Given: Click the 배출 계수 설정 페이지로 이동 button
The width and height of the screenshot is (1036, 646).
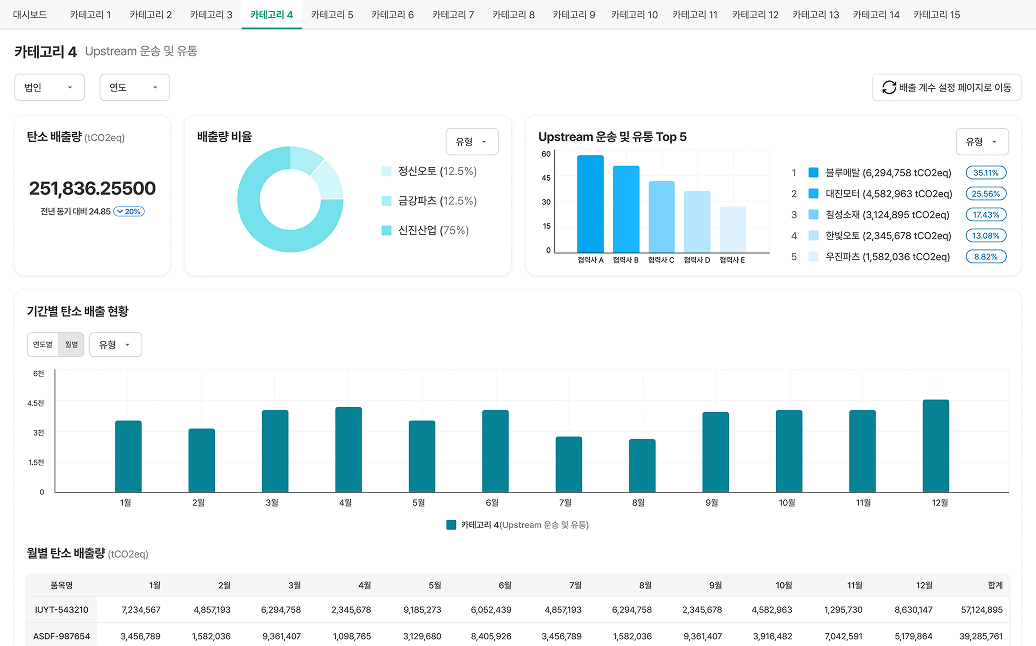Looking at the screenshot, I should tap(946, 87).
